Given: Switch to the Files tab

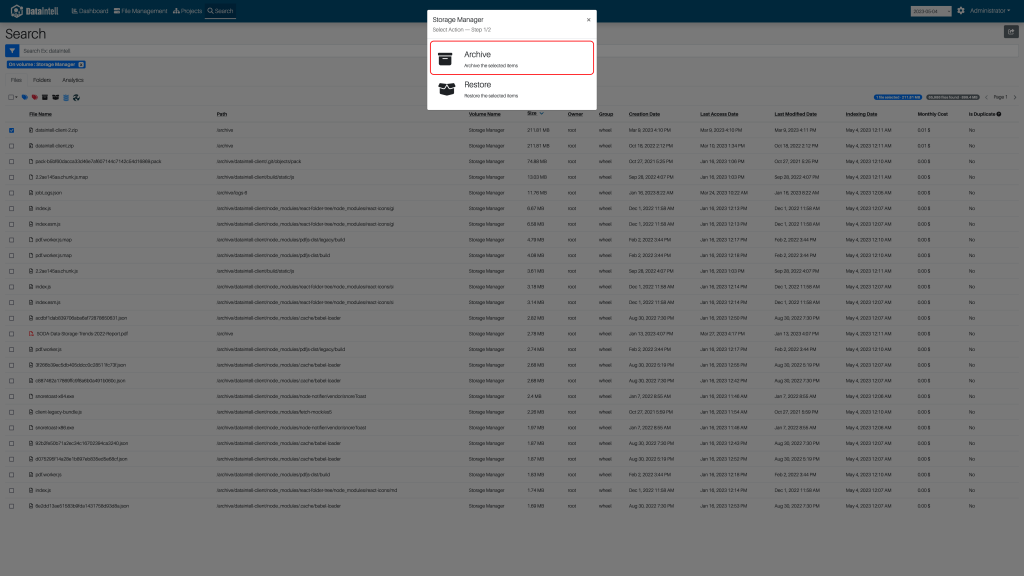Looking at the screenshot, I should [x=16, y=80].
